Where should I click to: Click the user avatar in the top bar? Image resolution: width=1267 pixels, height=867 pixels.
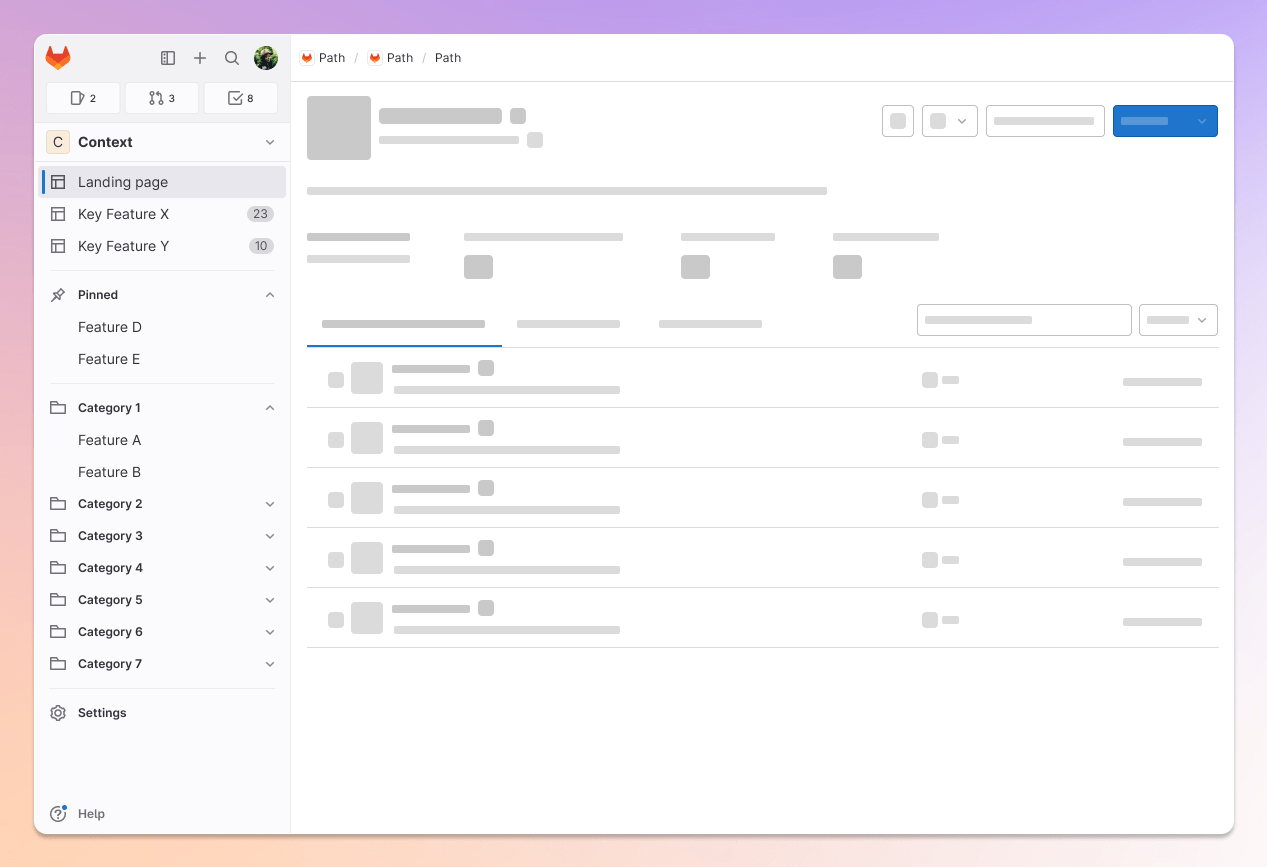click(x=266, y=57)
